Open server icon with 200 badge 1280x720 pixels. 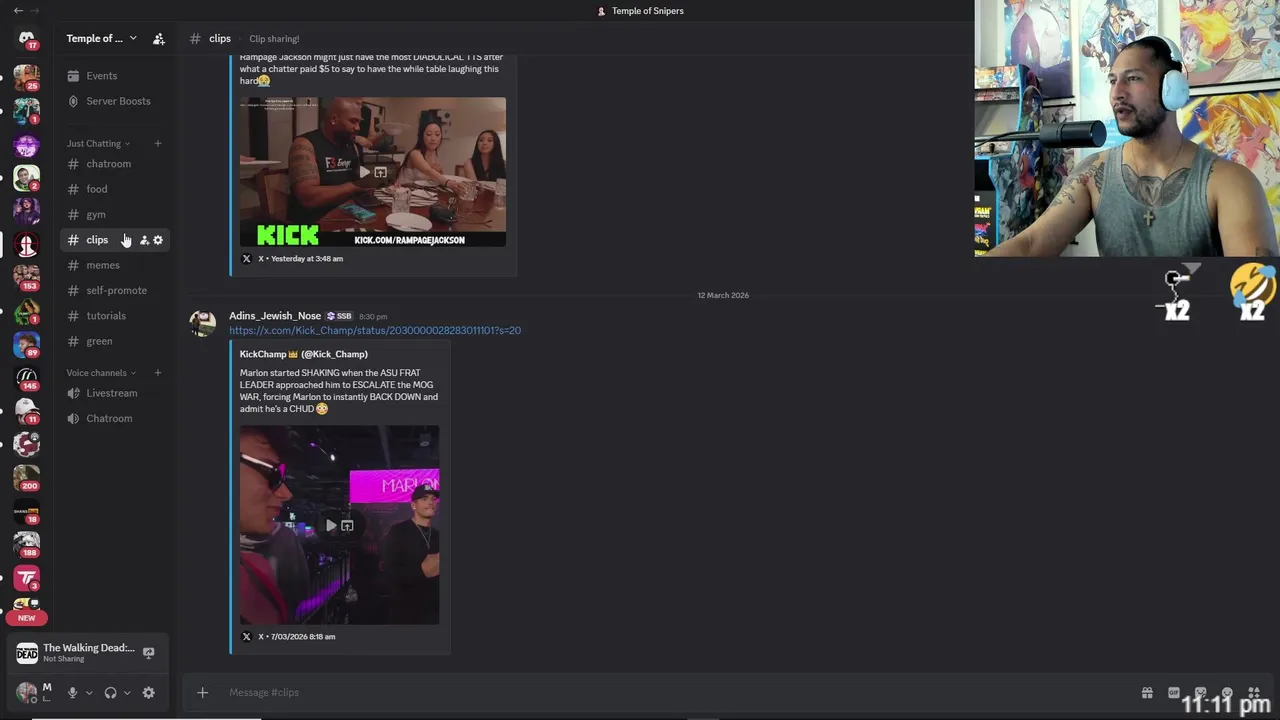(x=26, y=478)
